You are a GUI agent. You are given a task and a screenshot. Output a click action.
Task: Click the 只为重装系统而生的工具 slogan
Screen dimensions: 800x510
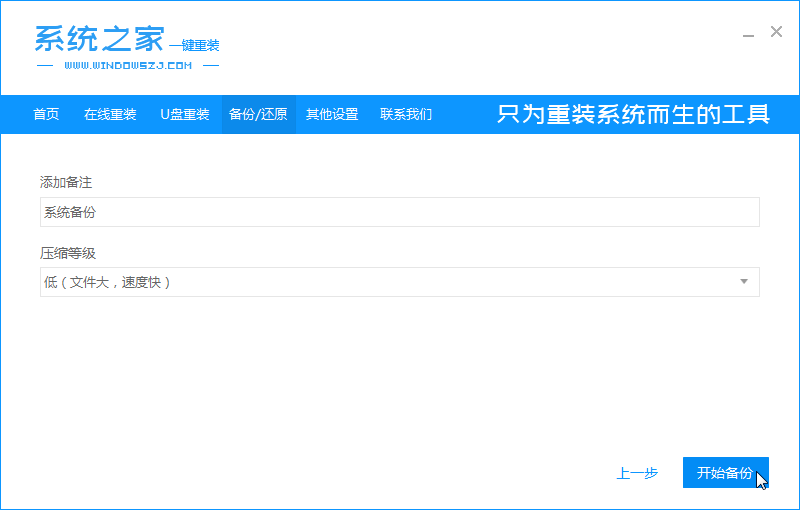[x=633, y=114]
